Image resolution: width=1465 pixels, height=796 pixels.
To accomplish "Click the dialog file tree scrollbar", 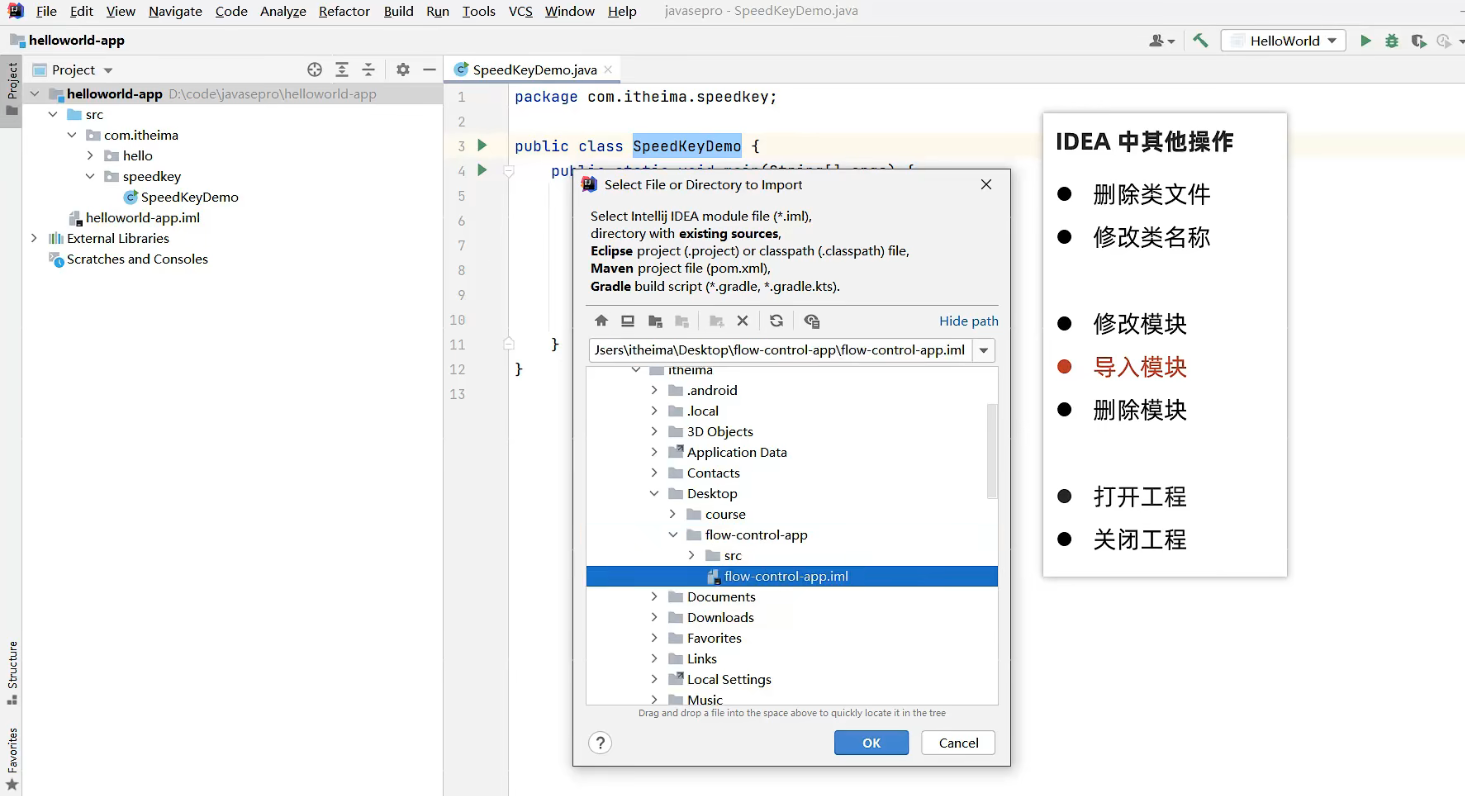I will coord(992,451).
